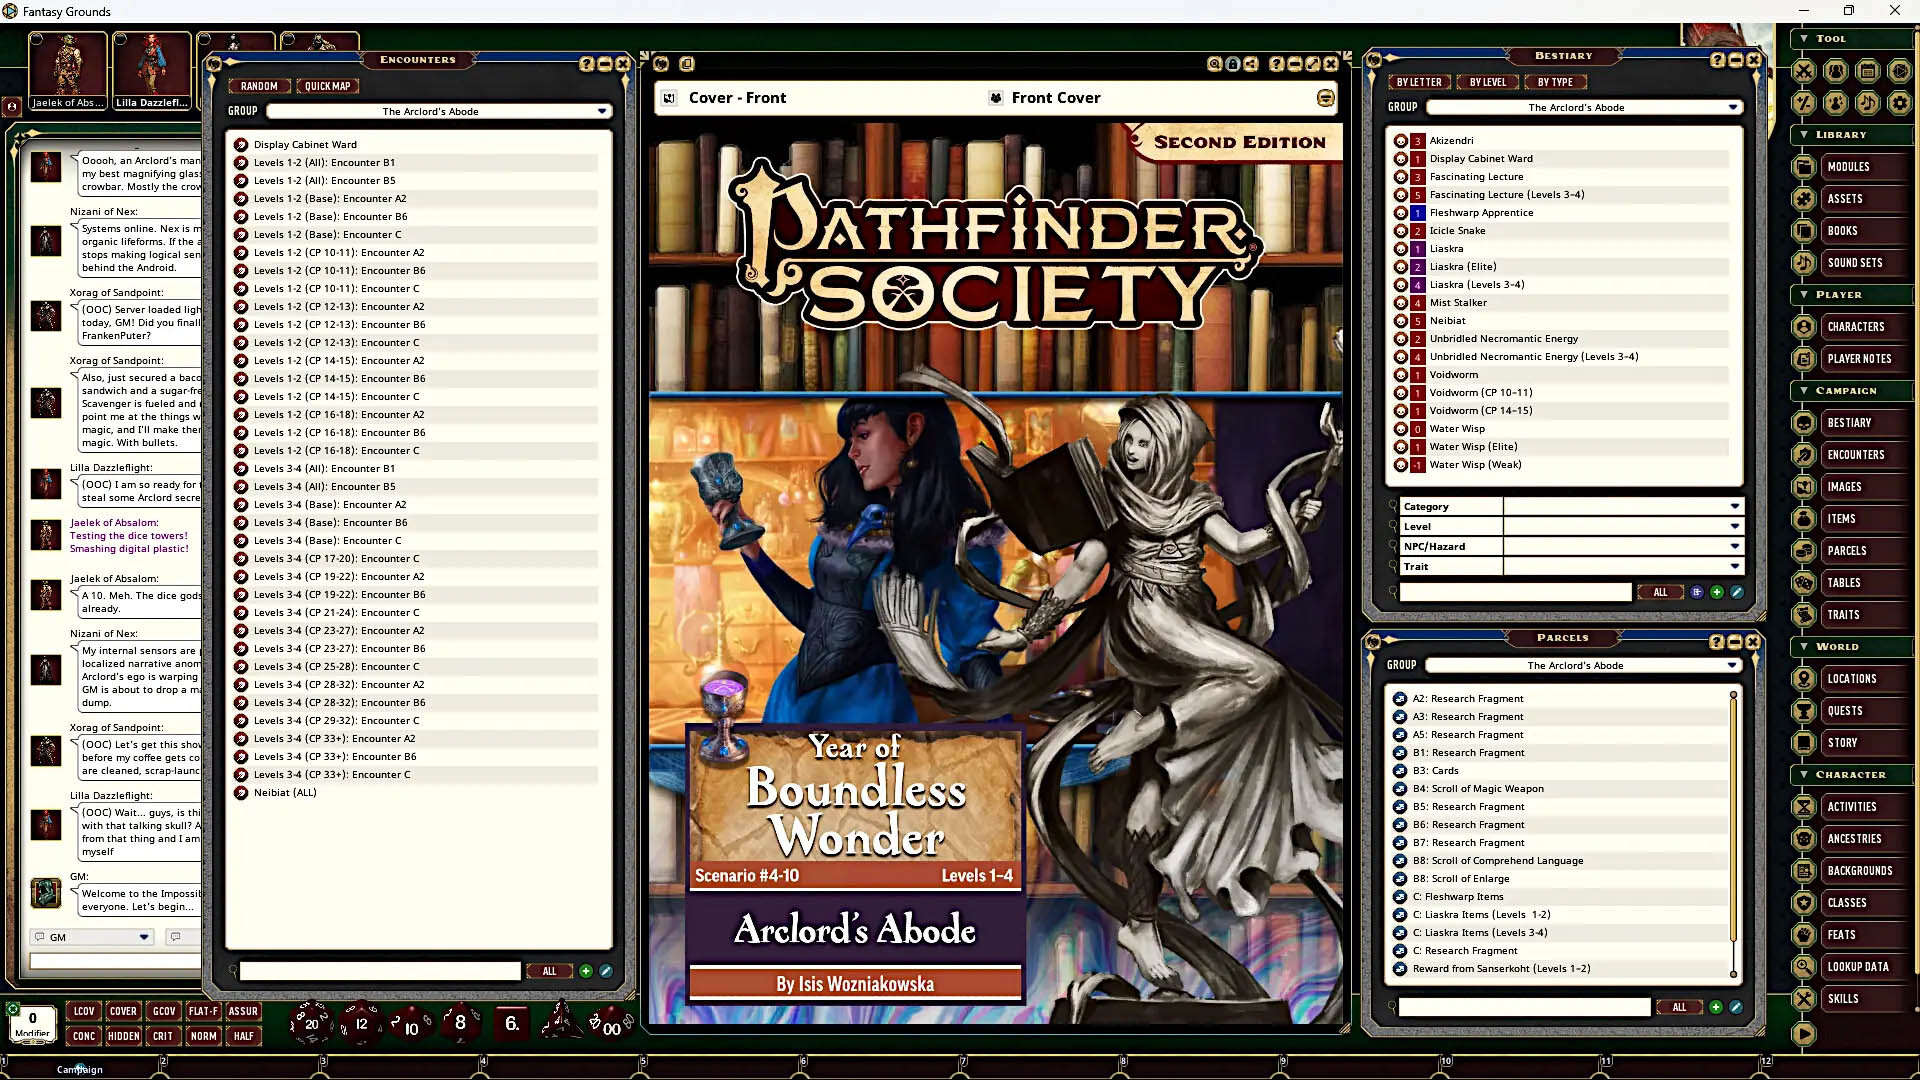Toggle the HALF modifier button
Image resolution: width=1920 pixels, height=1080 pixels.
point(243,1036)
